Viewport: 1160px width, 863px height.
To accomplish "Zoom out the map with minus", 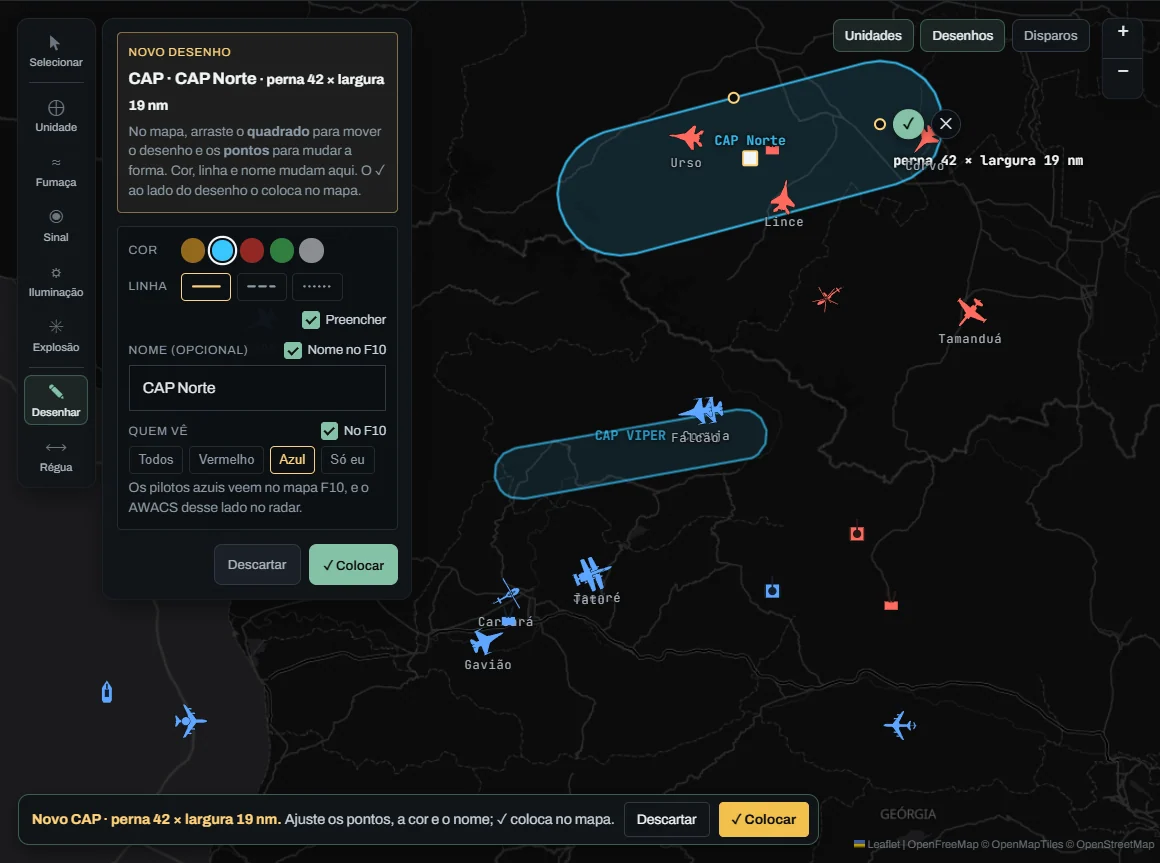I will (x=1122, y=71).
